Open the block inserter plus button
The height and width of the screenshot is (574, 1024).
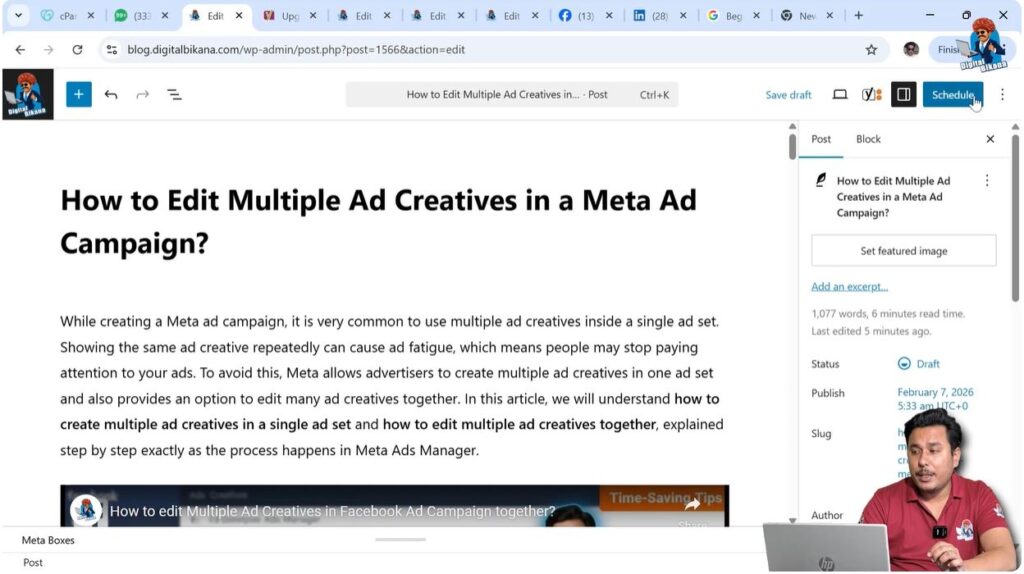(x=78, y=94)
